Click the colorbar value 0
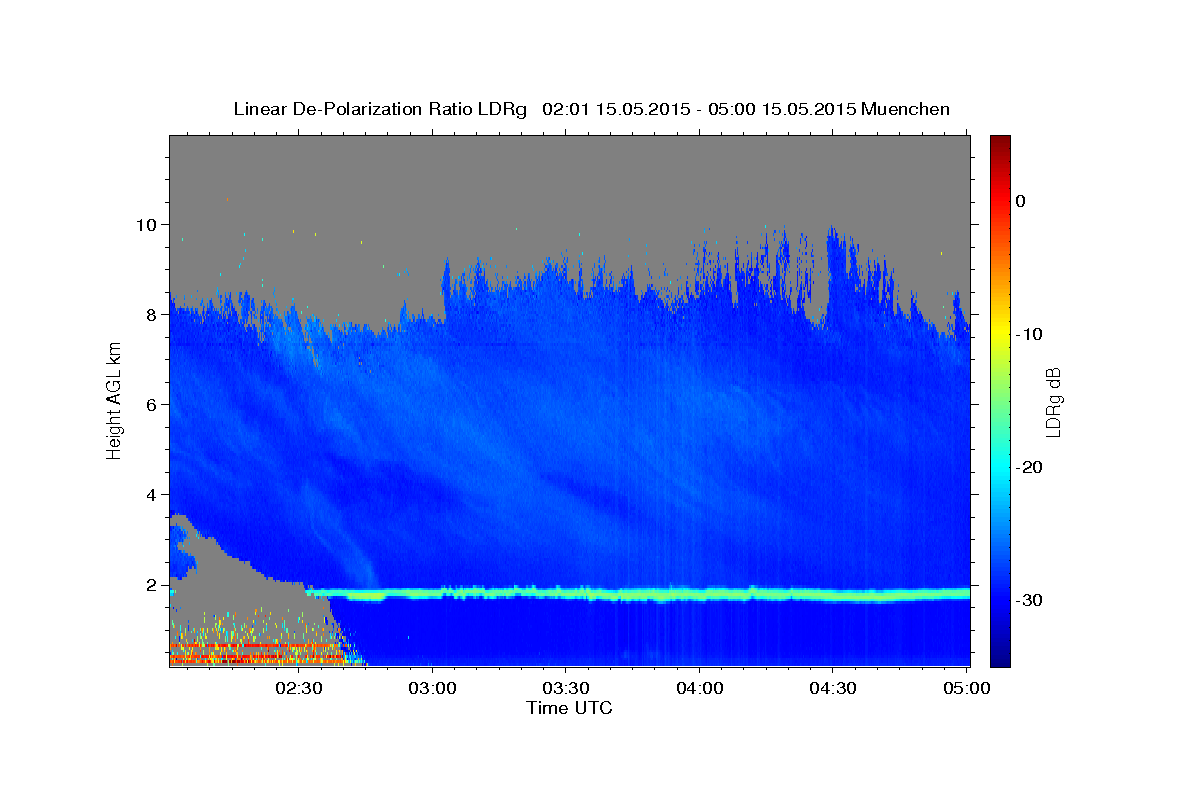Image resolution: width=1200 pixels, height=800 pixels. pyautogui.click(x=1021, y=201)
